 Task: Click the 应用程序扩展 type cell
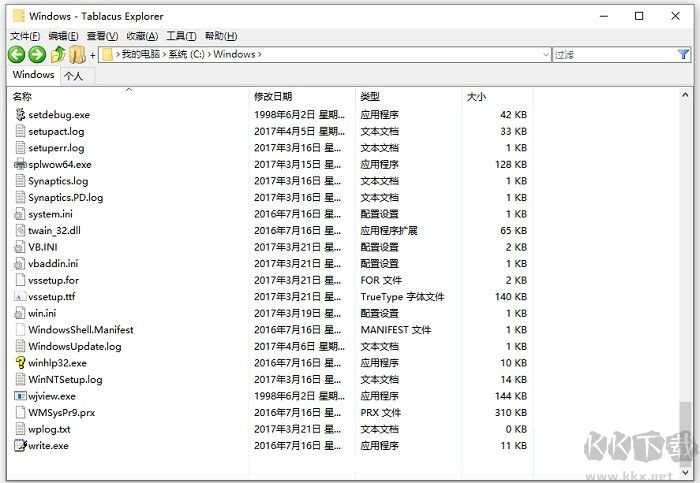(389, 230)
